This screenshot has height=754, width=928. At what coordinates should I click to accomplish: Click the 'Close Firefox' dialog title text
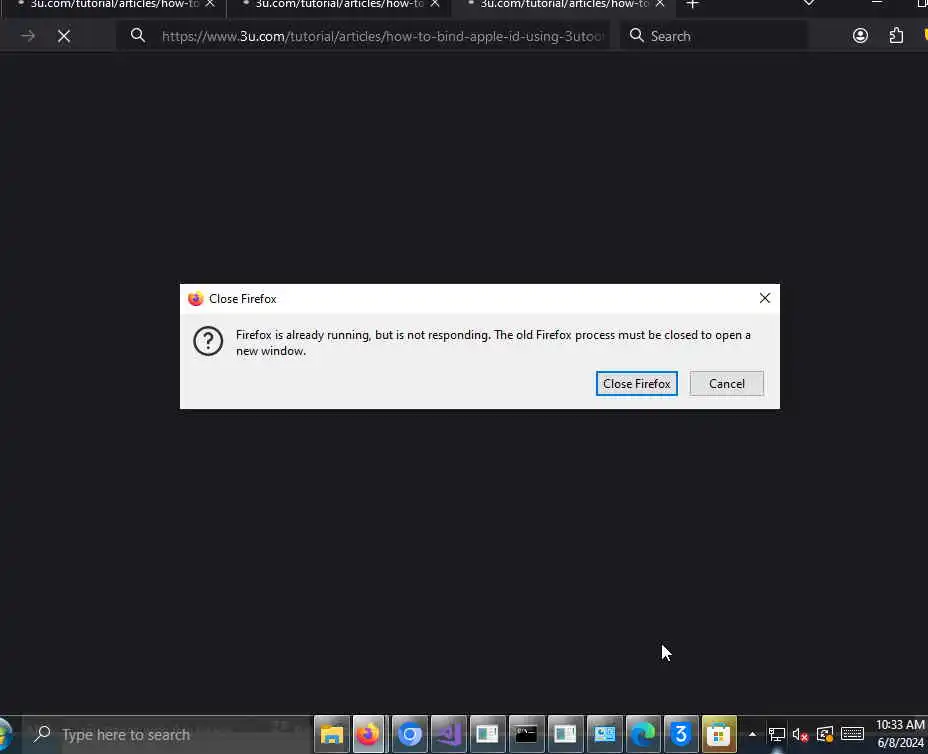pos(243,299)
